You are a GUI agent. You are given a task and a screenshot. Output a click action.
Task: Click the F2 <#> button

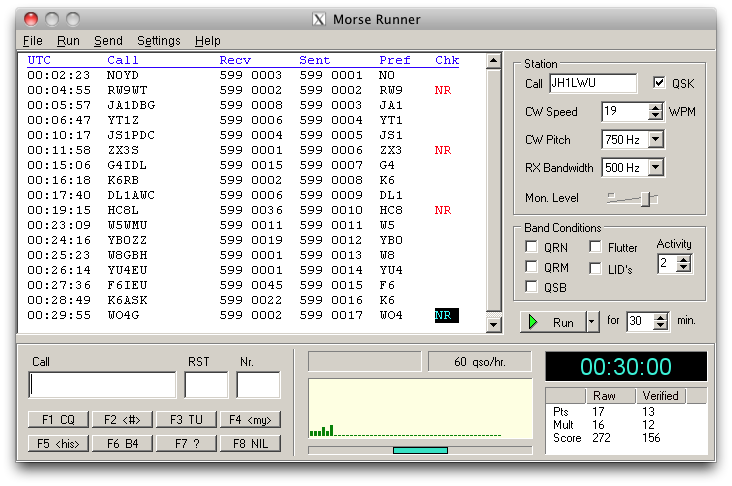(122, 420)
